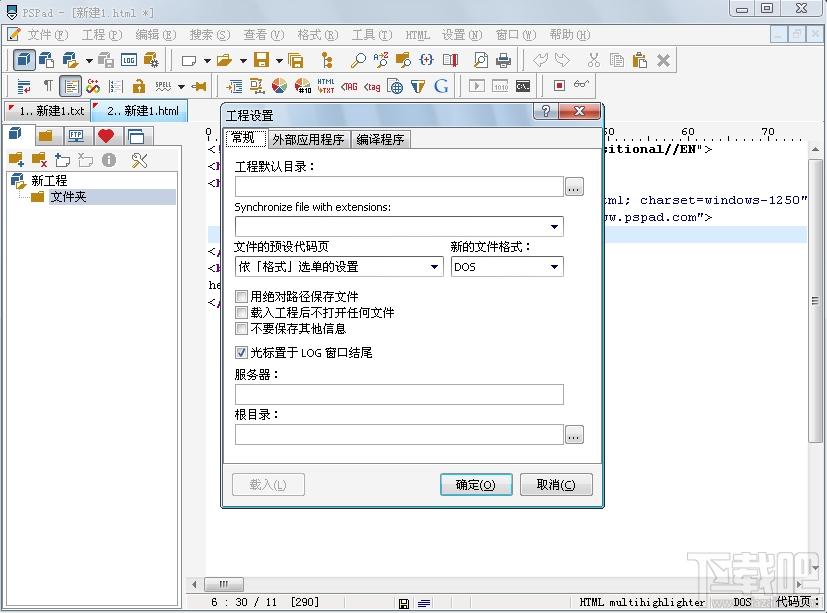Click the dialog help question mark button
Viewport: 827px width, 613px height.
tap(545, 111)
